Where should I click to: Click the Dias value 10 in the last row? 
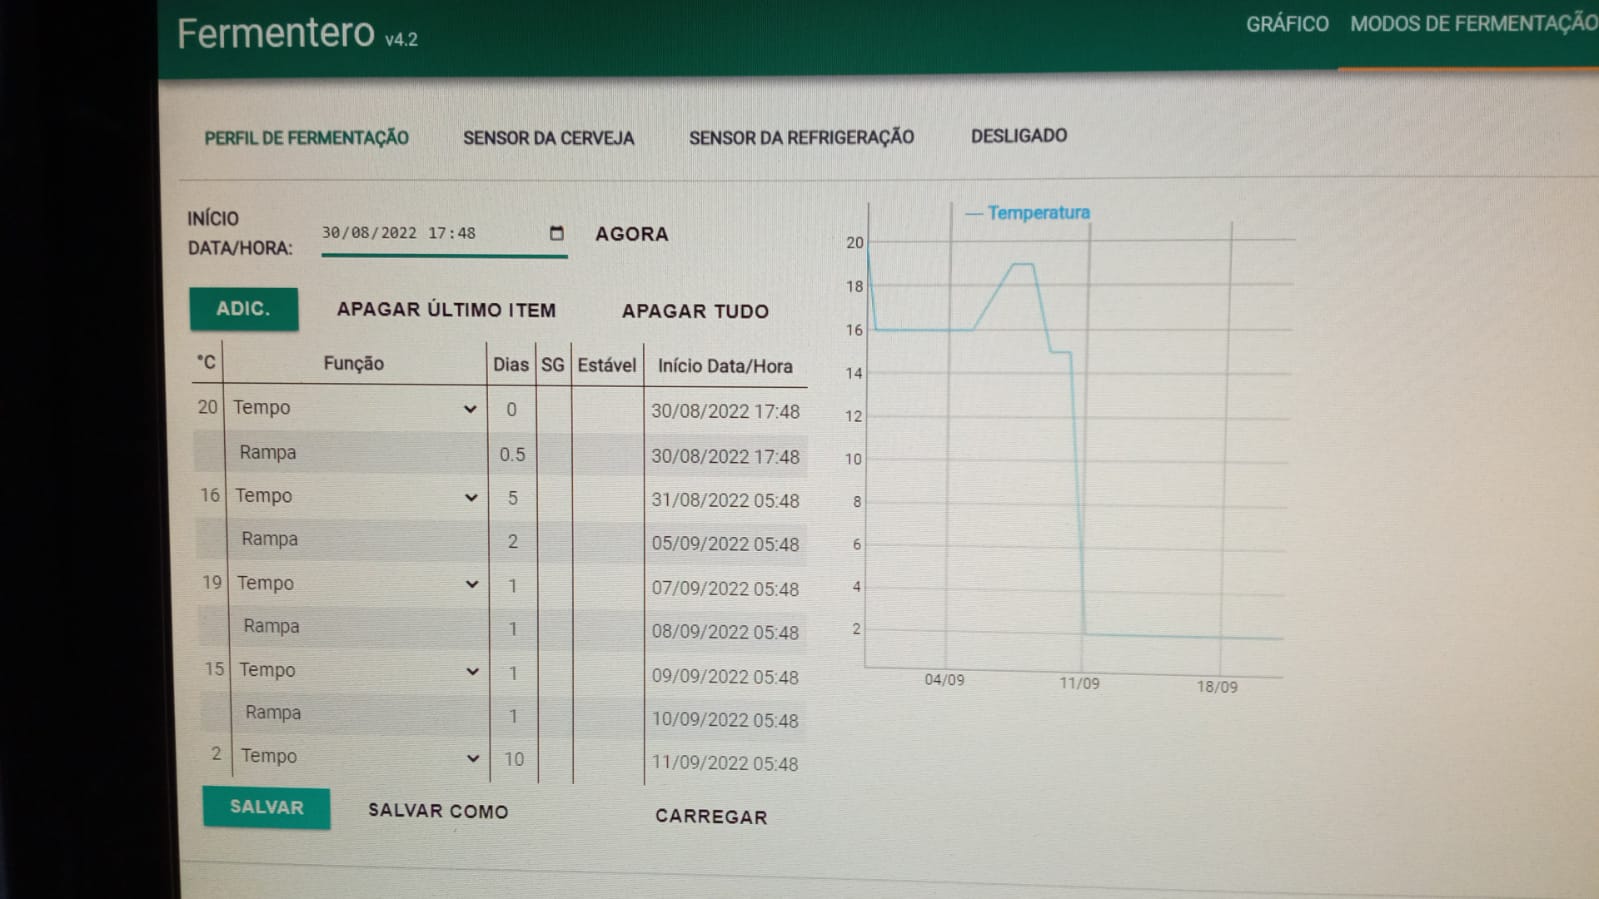point(514,760)
